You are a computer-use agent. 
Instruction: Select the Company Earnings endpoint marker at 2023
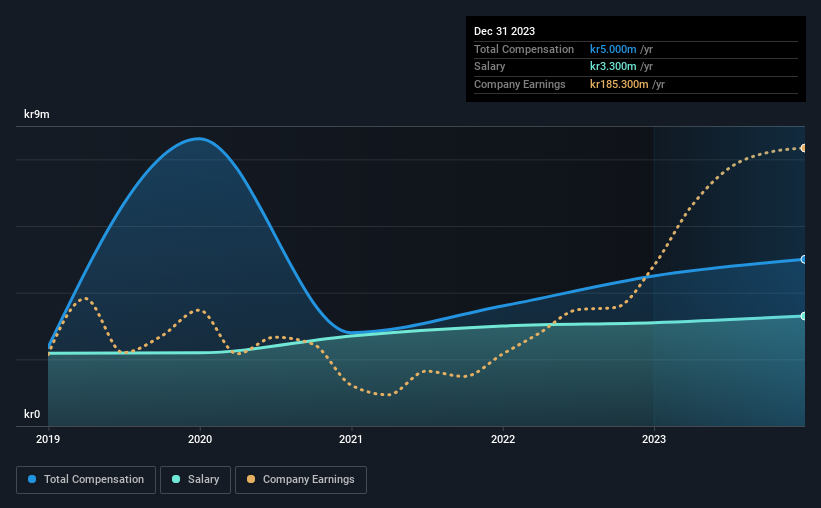tap(803, 148)
